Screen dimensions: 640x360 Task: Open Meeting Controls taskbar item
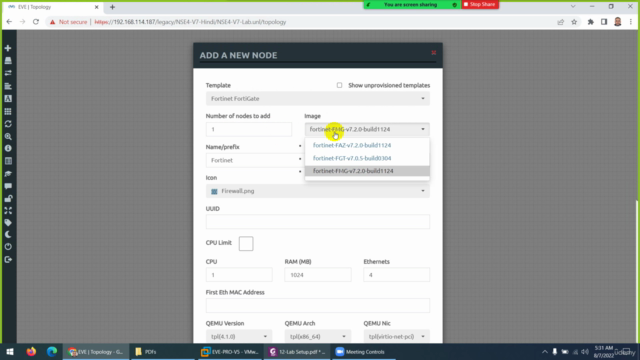tap(364, 351)
